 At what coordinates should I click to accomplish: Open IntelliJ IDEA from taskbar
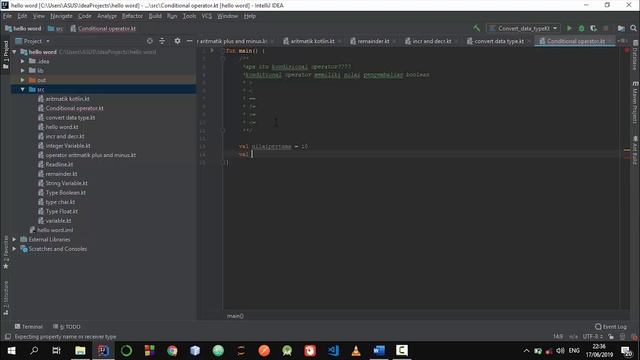[x=103, y=350]
